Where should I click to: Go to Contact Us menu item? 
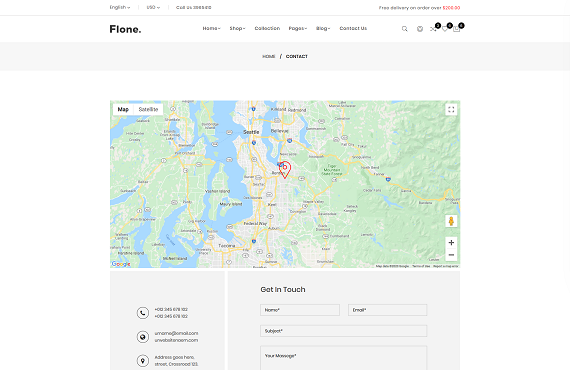click(x=353, y=28)
